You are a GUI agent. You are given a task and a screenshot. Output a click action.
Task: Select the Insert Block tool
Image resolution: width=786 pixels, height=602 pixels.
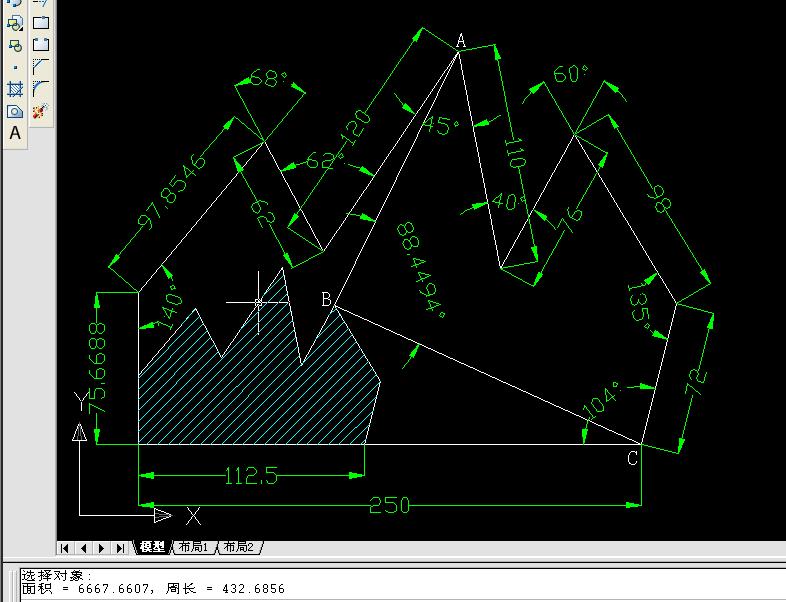[15, 23]
